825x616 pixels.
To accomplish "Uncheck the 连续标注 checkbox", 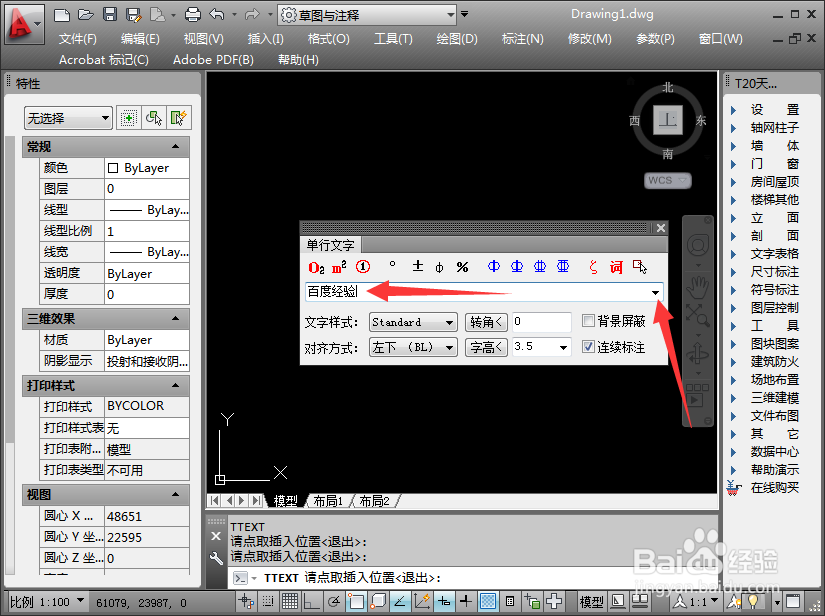I will pos(588,347).
